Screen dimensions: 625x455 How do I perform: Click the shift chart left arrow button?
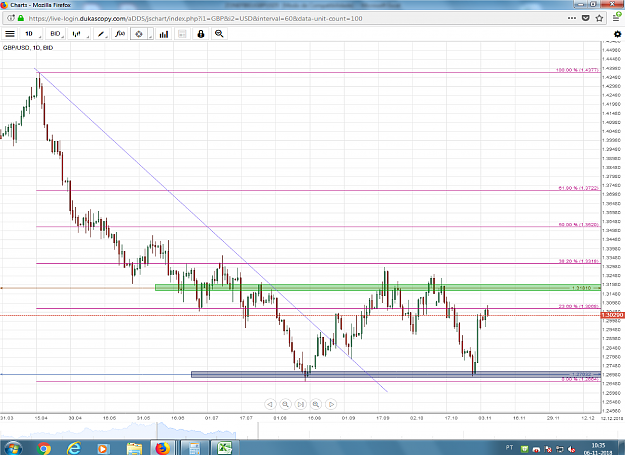(270, 404)
